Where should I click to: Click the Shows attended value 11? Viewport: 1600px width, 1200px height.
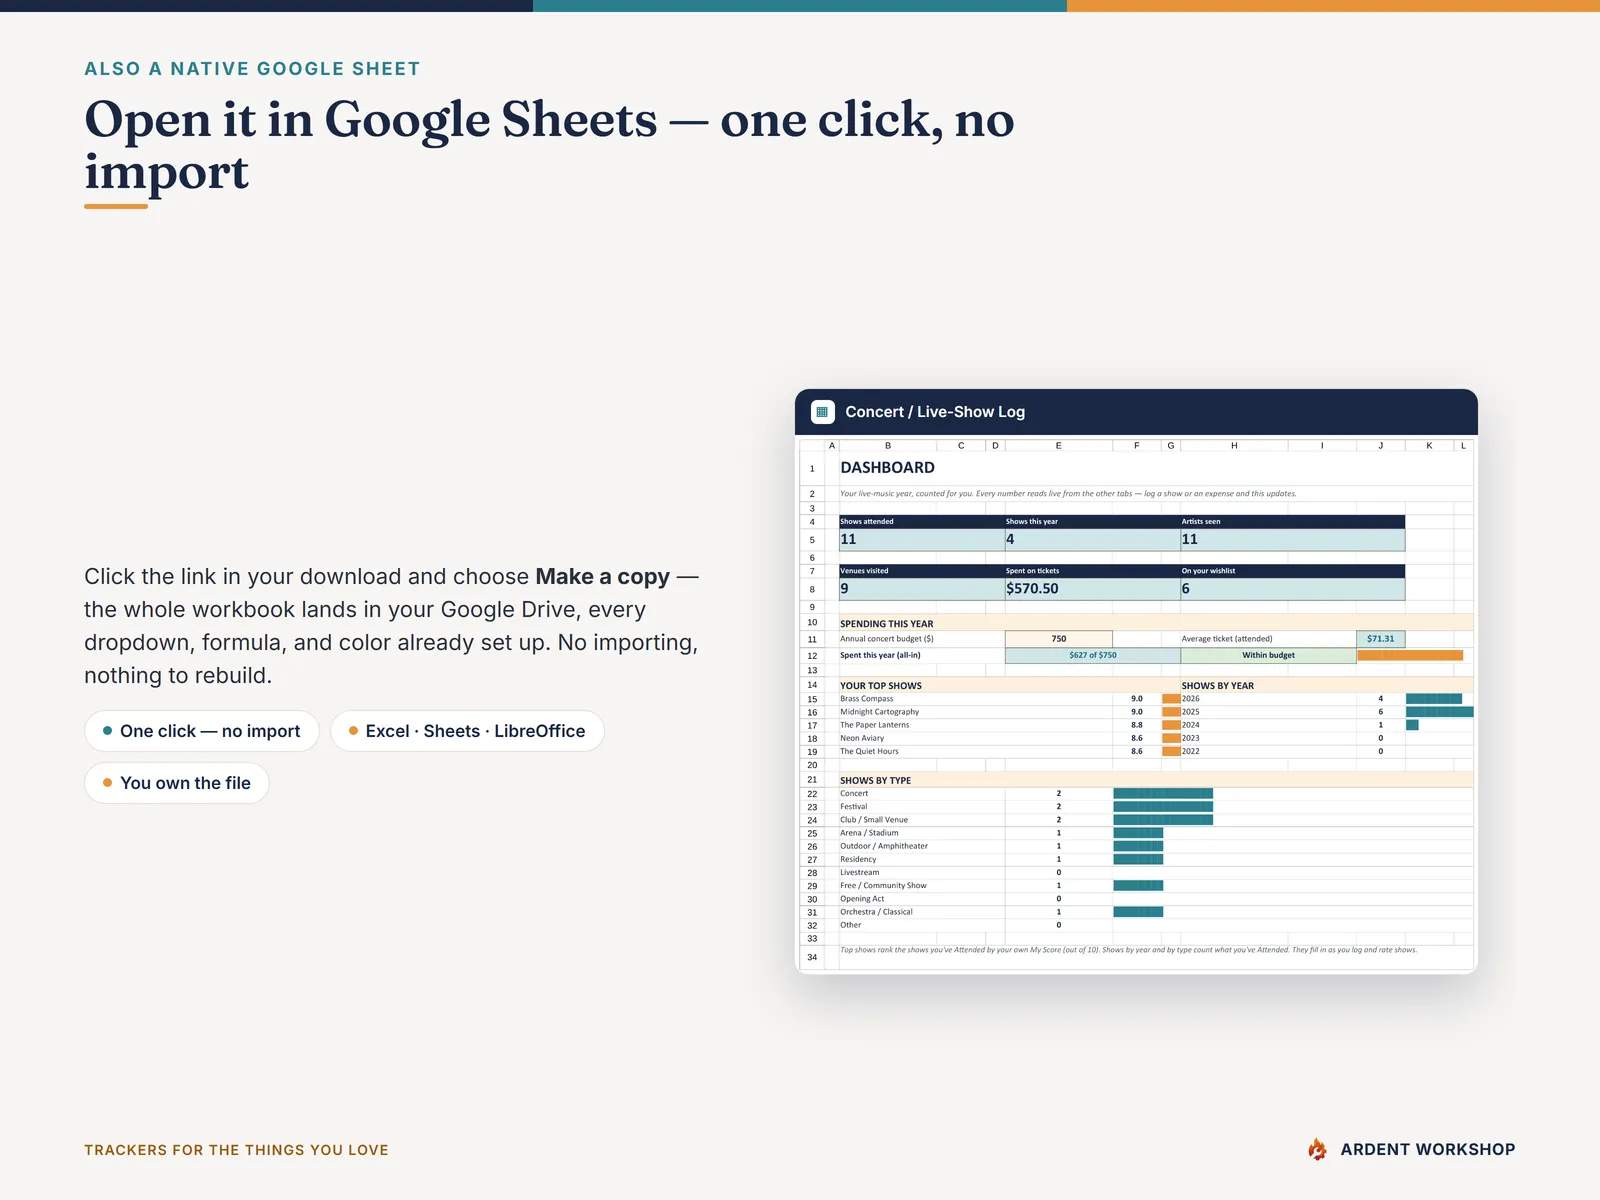pos(922,539)
